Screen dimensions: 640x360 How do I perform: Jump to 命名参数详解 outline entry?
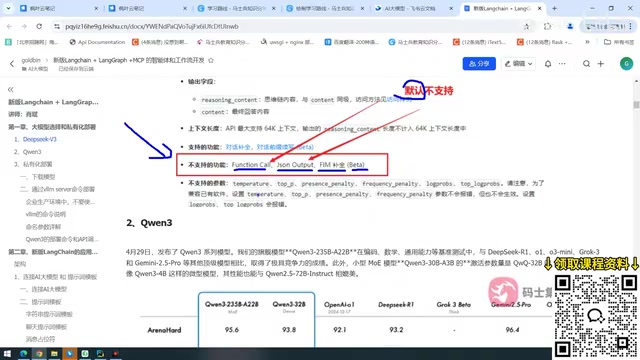click(43, 227)
